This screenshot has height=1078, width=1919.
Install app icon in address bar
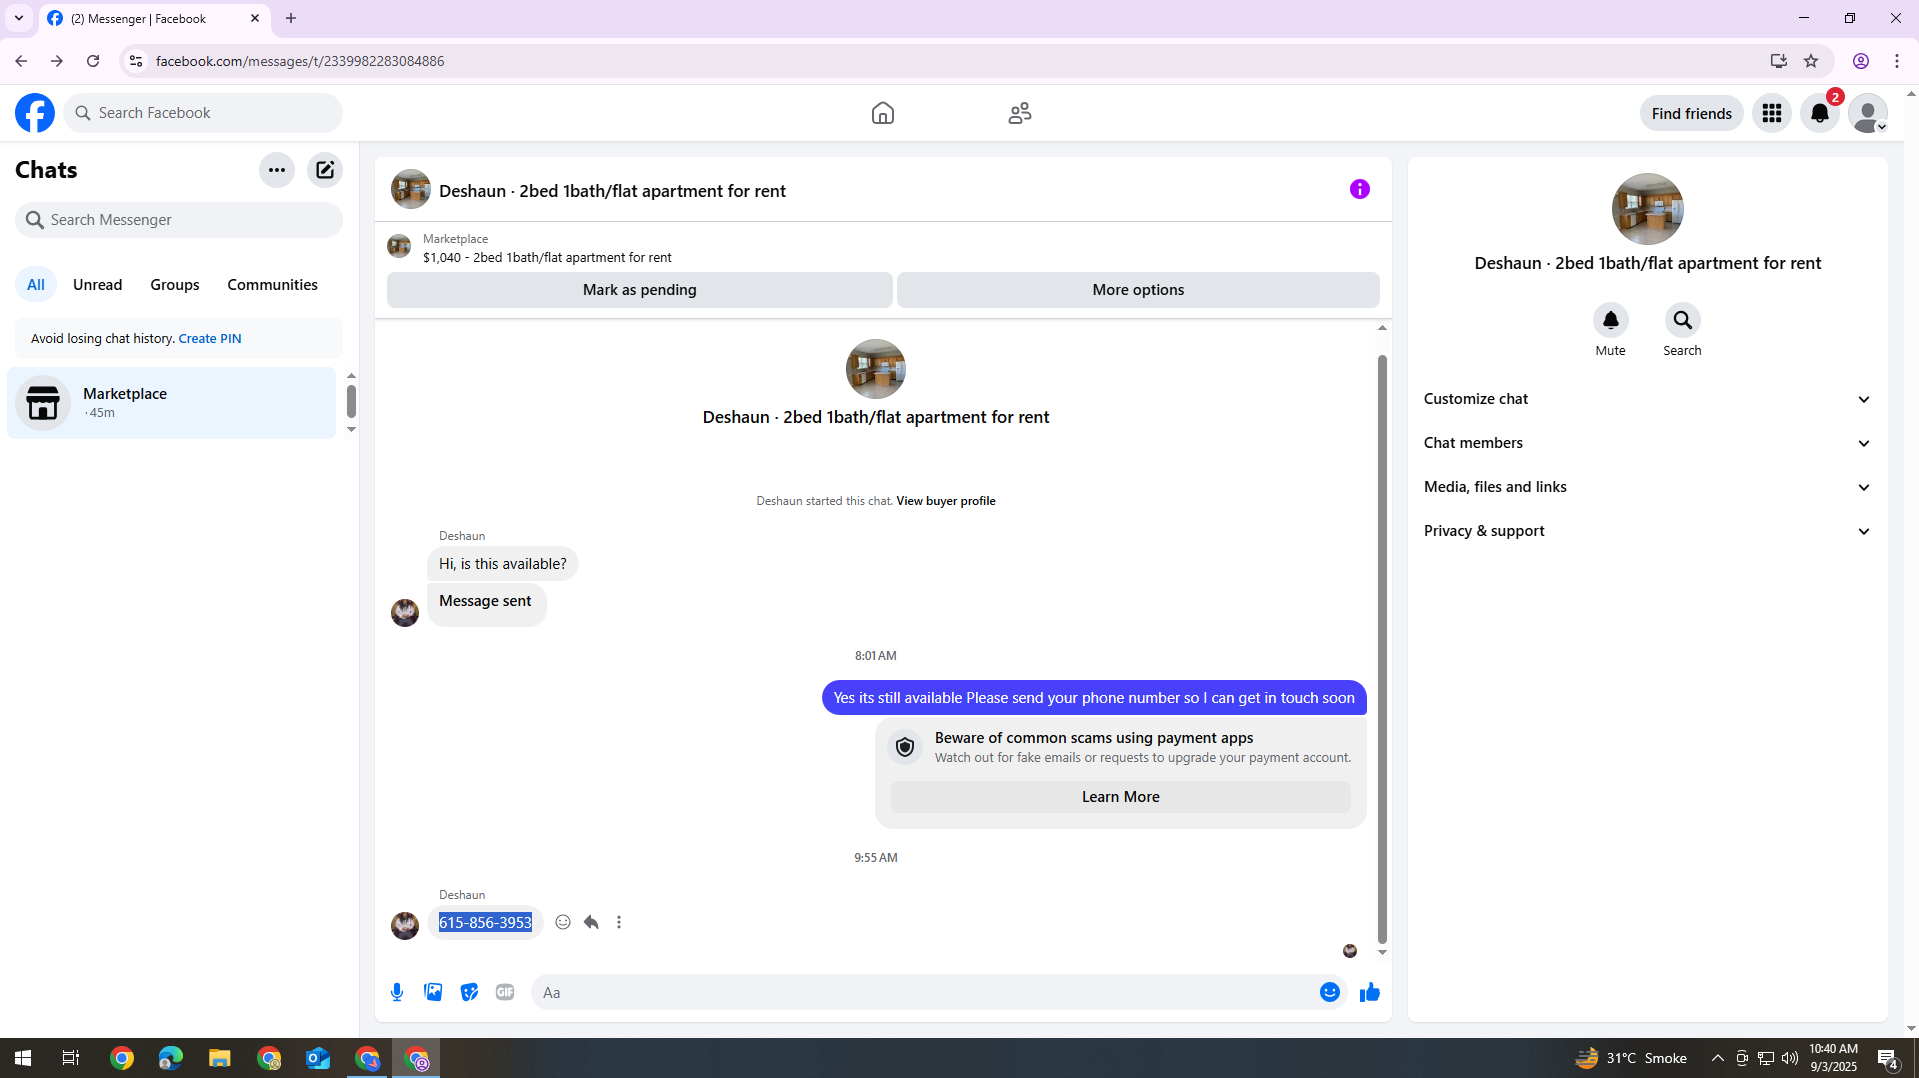[x=1778, y=61]
